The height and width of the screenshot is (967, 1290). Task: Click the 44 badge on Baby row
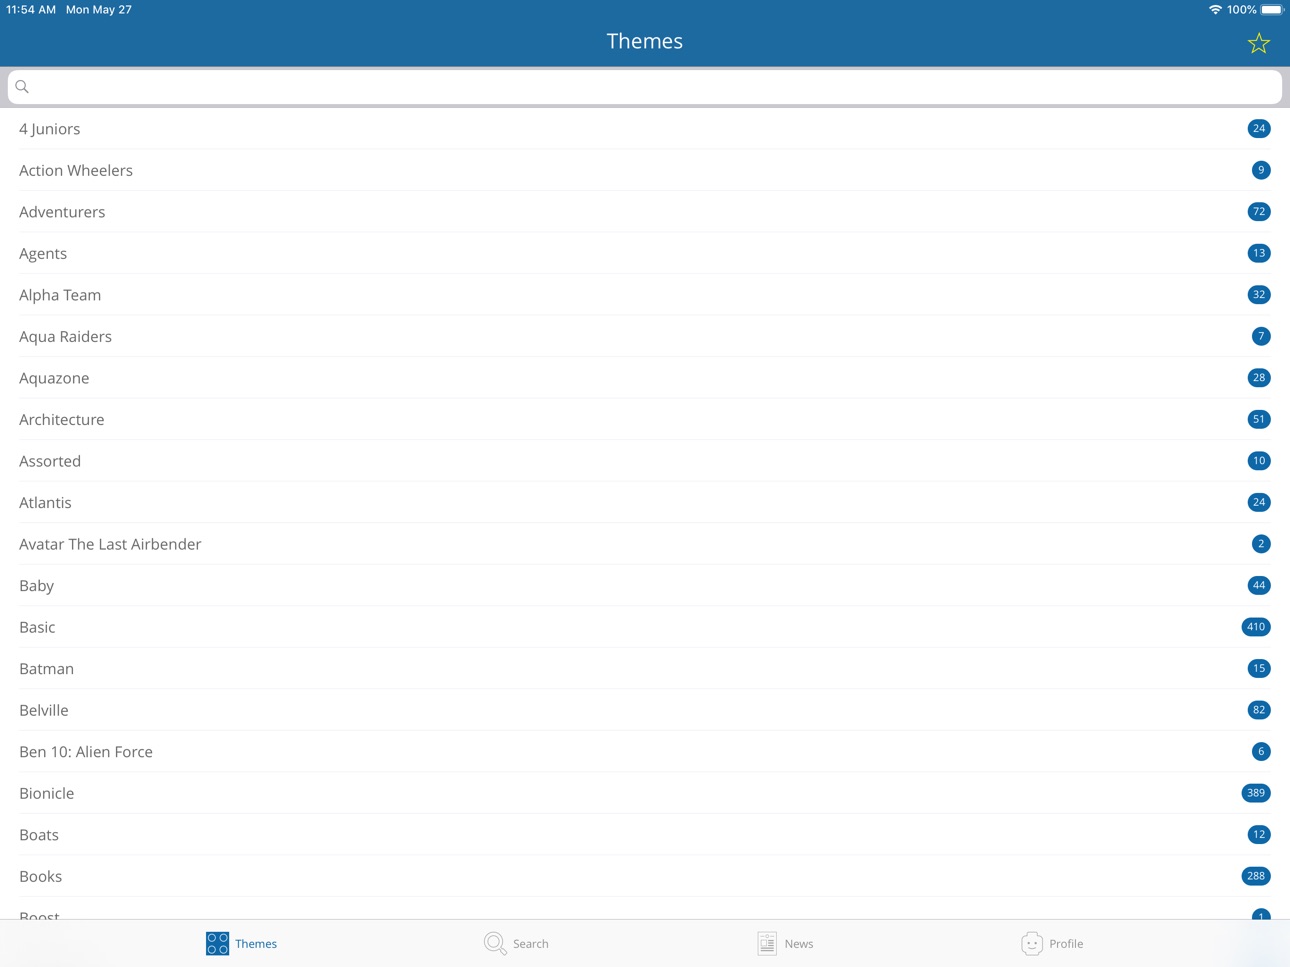1259,585
